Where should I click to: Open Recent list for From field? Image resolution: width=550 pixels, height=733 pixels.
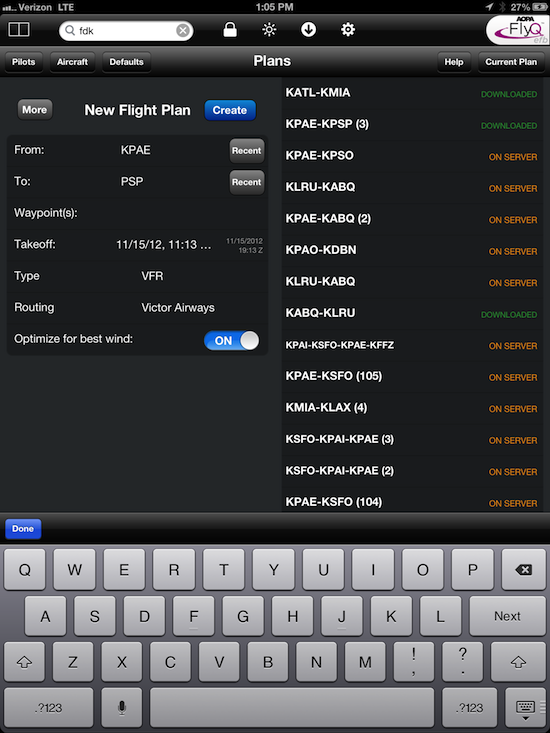pyautogui.click(x=246, y=151)
